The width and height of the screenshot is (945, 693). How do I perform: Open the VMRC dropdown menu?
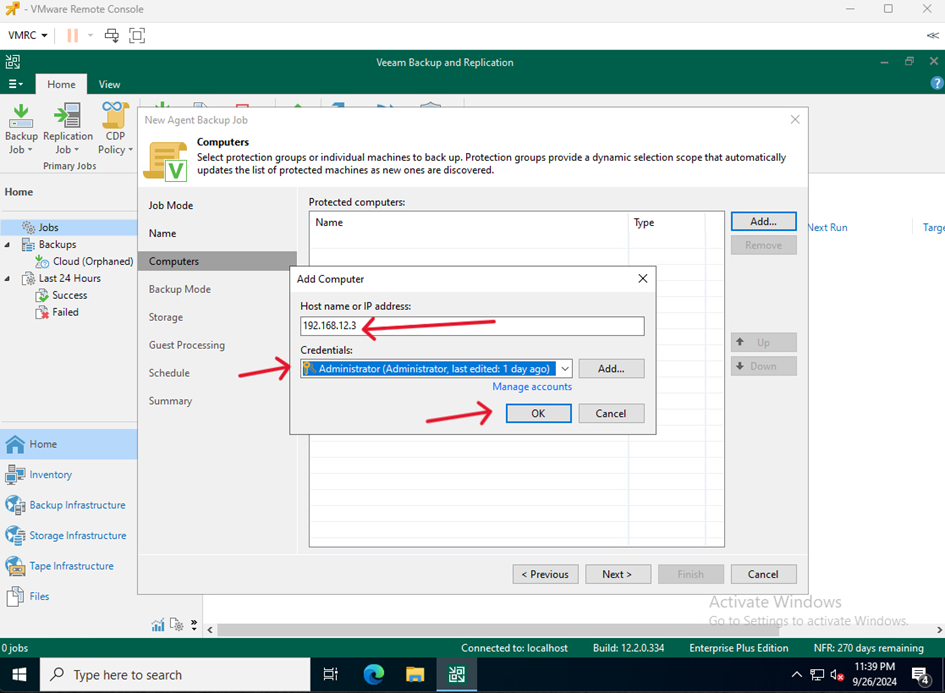pos(27,35)
